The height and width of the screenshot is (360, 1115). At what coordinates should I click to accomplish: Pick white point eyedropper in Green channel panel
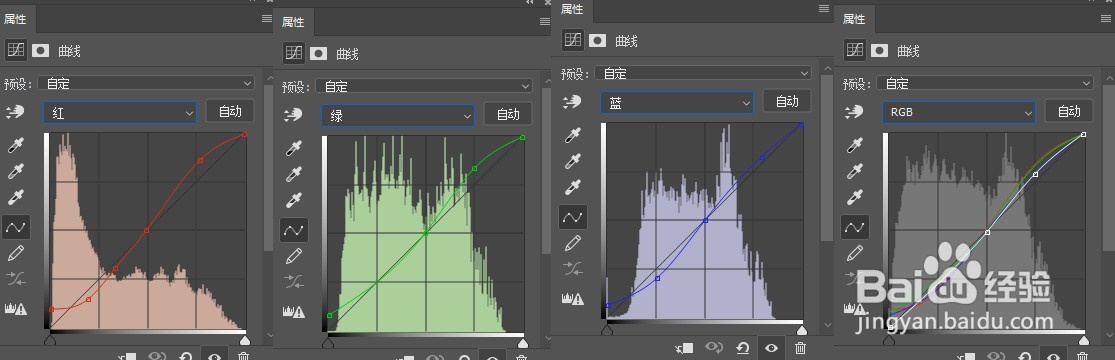294,200
